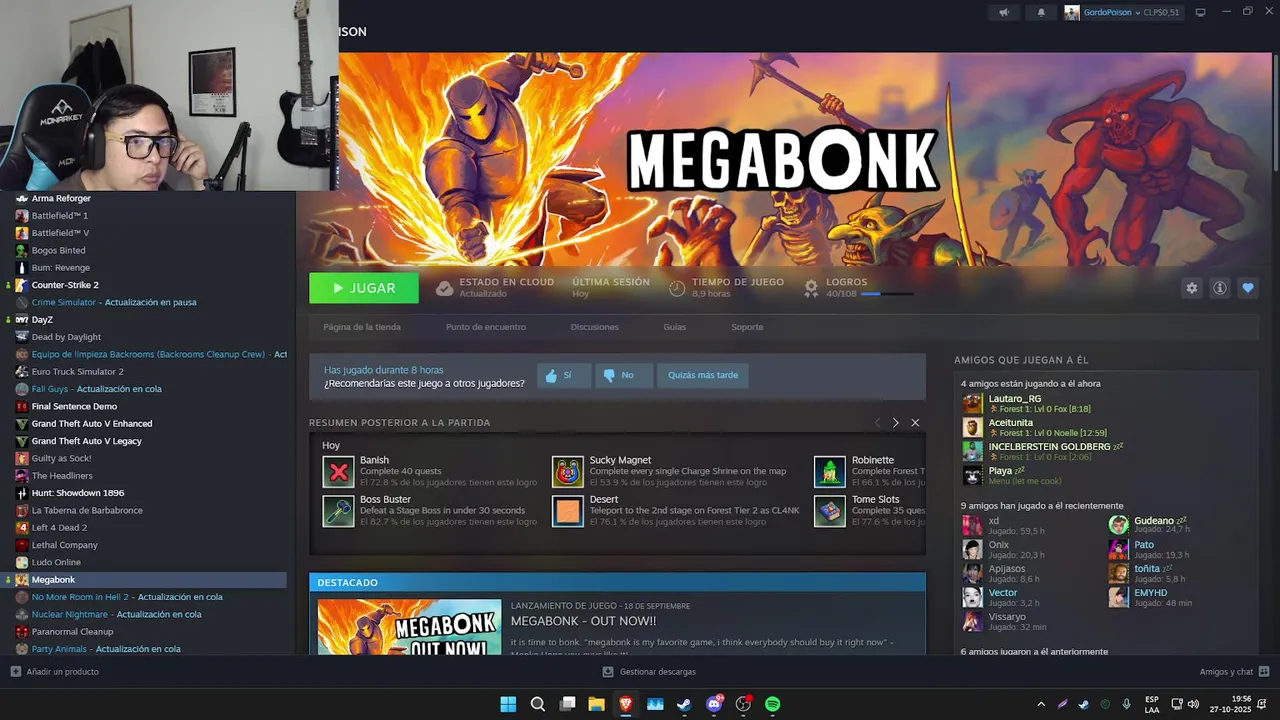Screen dimensions: 1280x720
Task: Open the system tray volume icon
Action: click(x=1192, y=704)
